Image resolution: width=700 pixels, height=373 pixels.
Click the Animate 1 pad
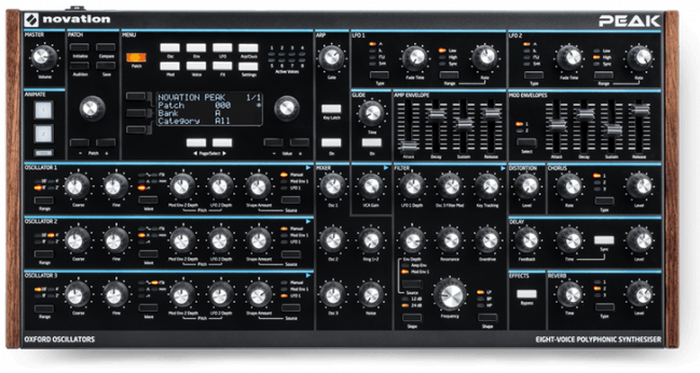pyautogui.click(x=44, y=110)
